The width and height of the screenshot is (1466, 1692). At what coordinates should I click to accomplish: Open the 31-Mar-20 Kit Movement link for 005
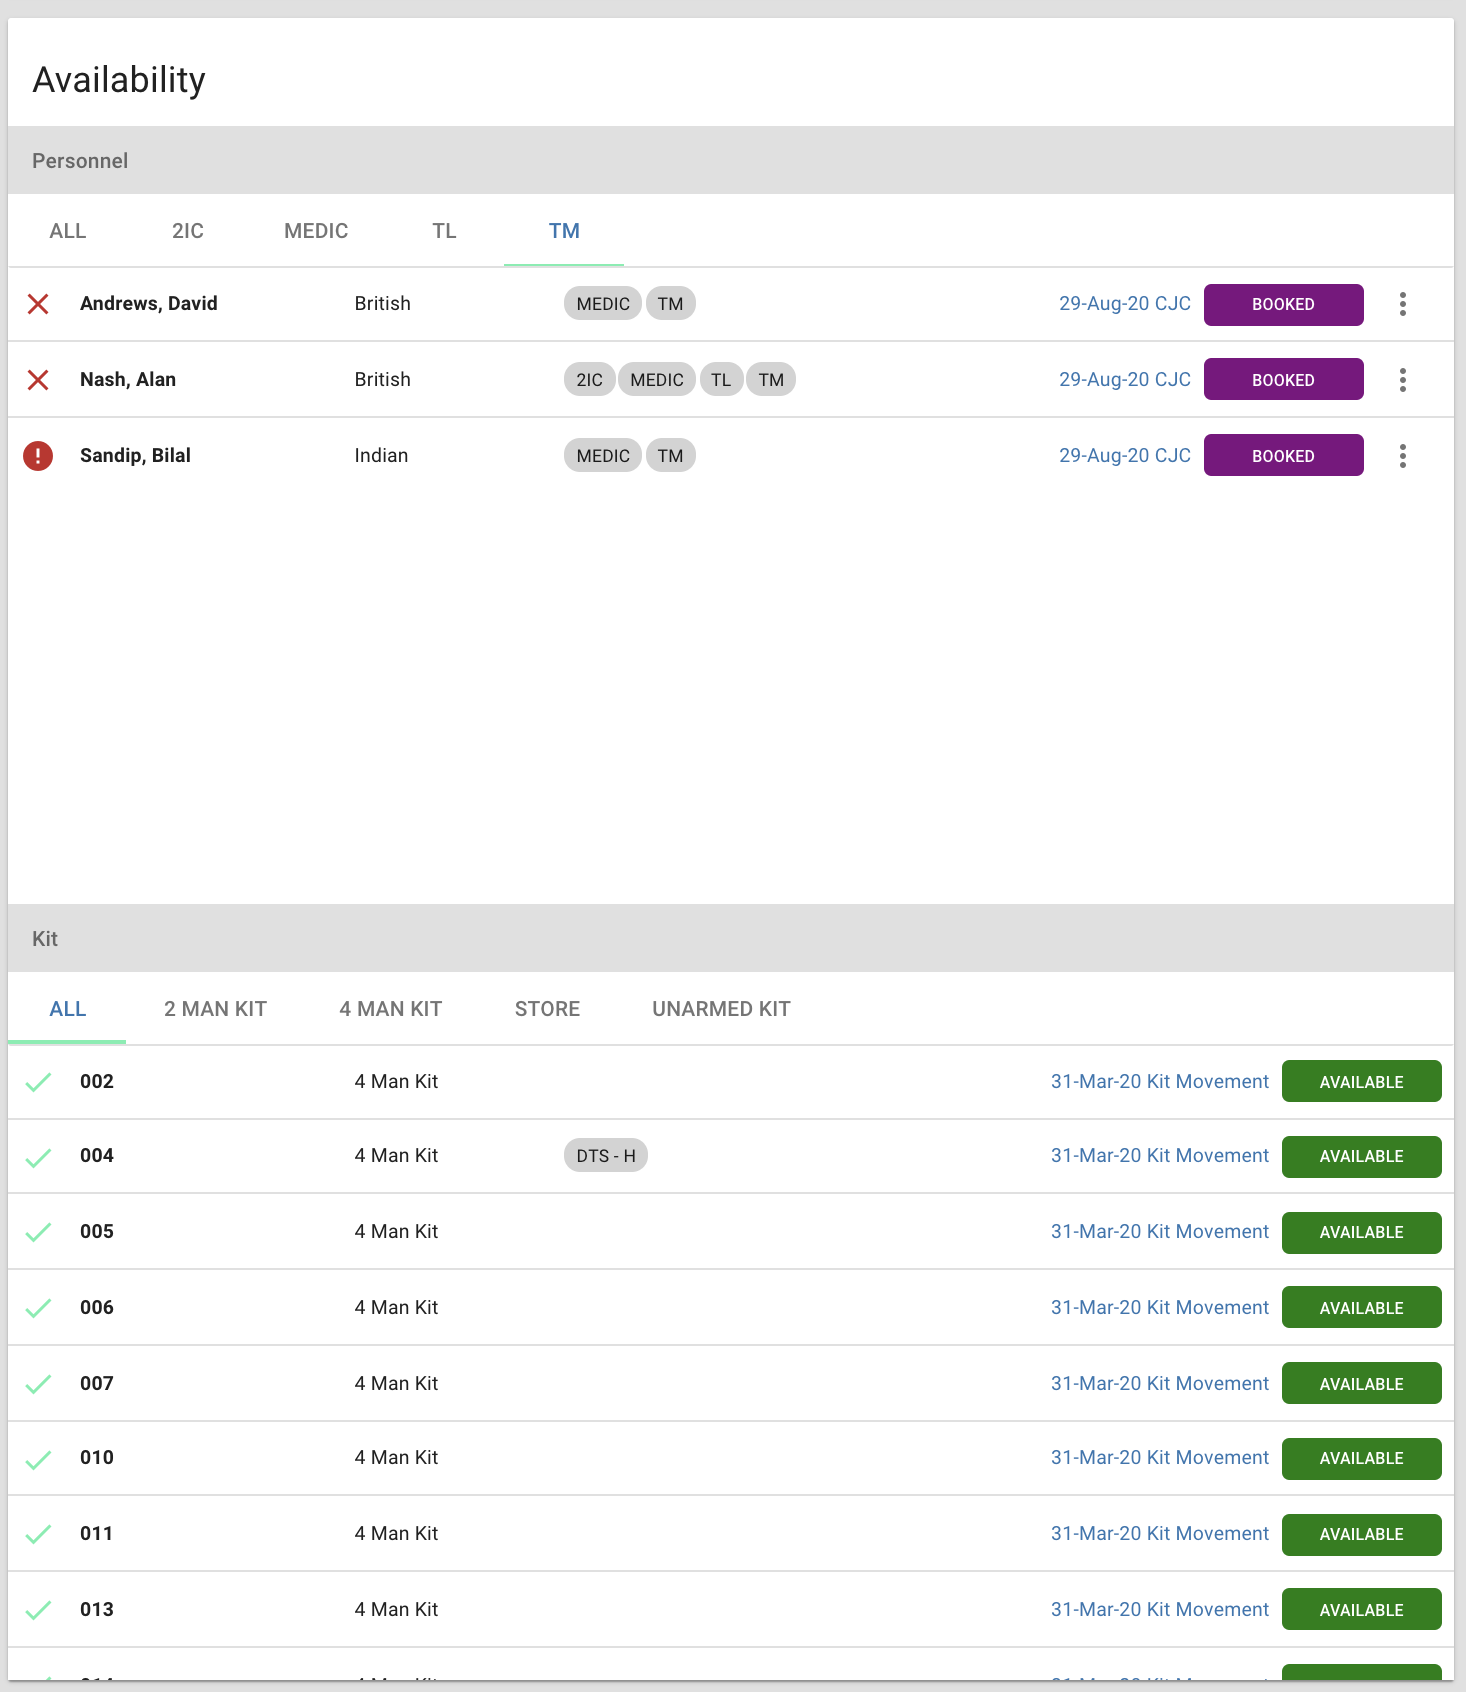(x=1160, y=1232)
